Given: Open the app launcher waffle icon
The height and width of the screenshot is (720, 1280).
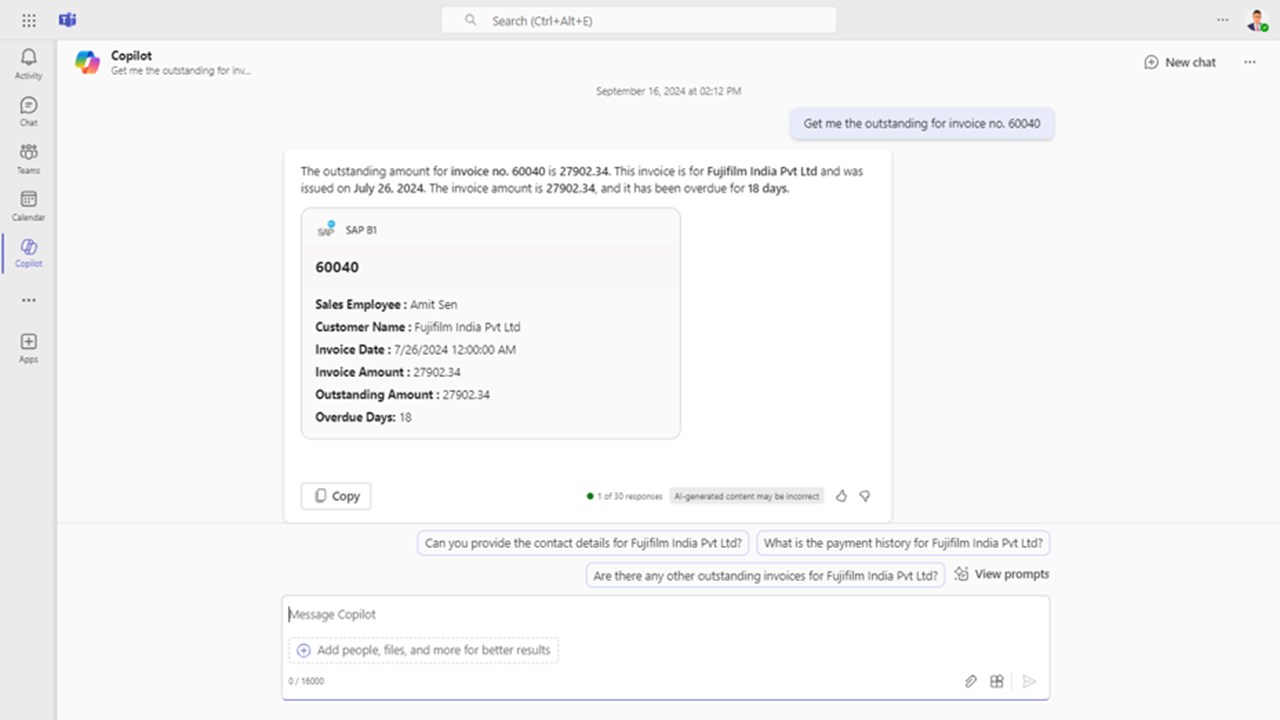Looking at the screenshot, I should [29, 20].
